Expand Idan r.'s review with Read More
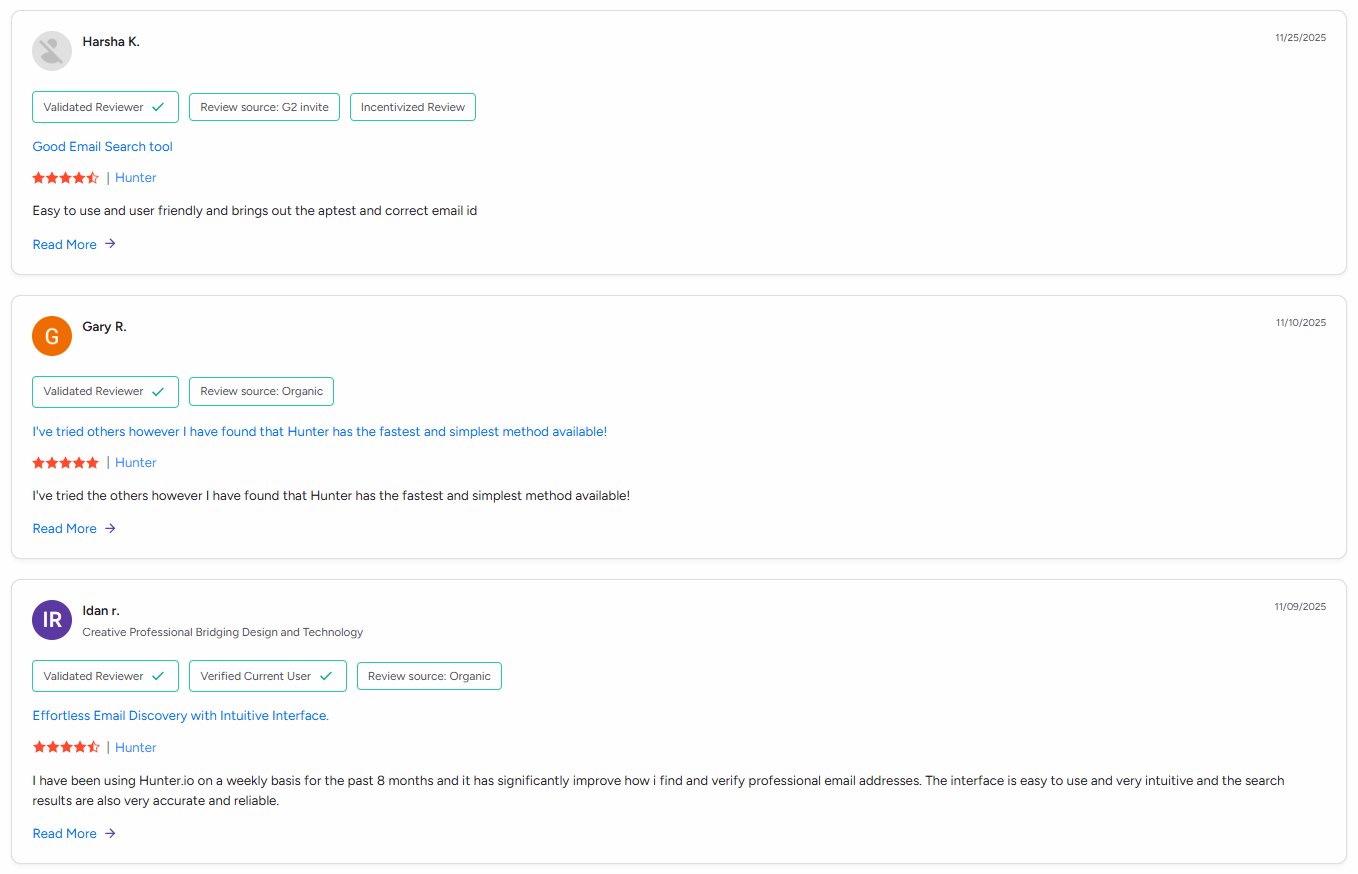 coord(65,834)
